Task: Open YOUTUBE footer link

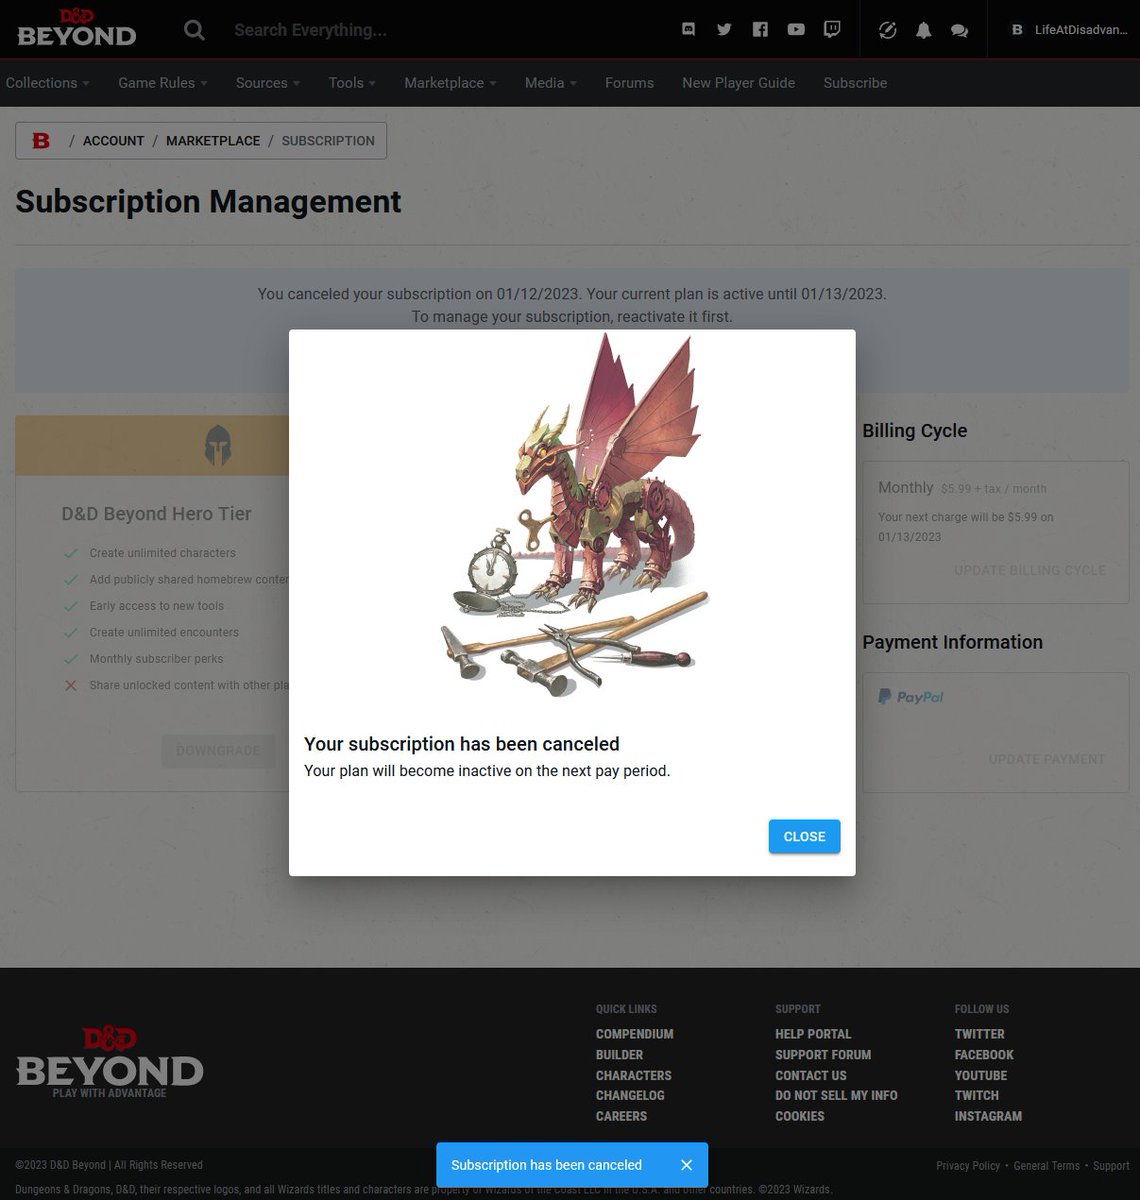Action: coord(981,1075)
